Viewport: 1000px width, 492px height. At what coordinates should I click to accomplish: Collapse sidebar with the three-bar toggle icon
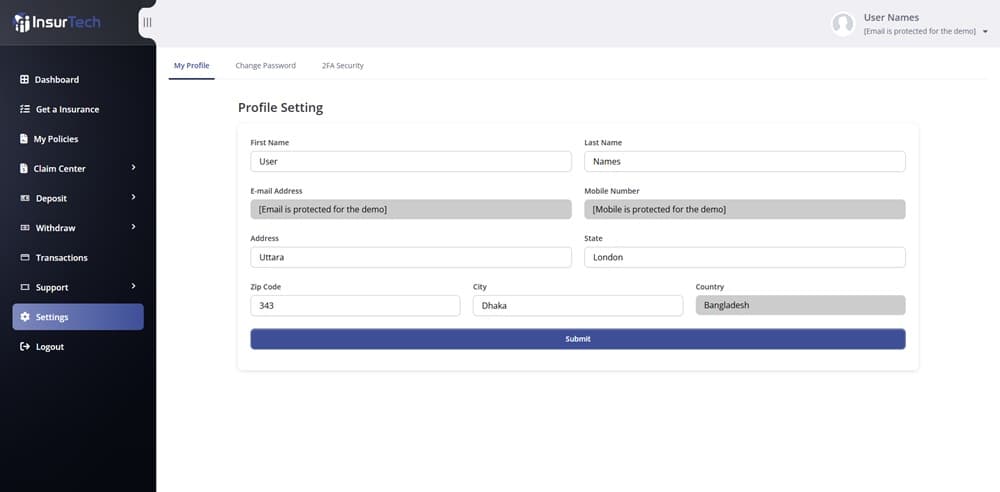(x=147, y=22)
